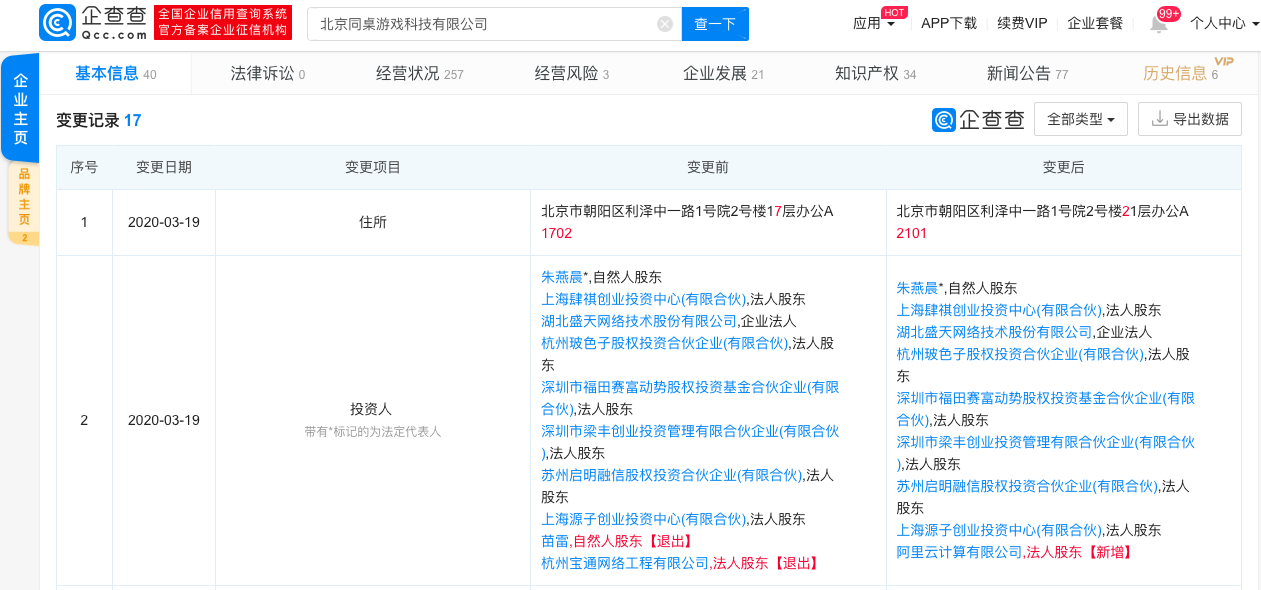Click the APP下载 link
The image size is (1261, 590).
pyautogui.click(x=949, y=24)
